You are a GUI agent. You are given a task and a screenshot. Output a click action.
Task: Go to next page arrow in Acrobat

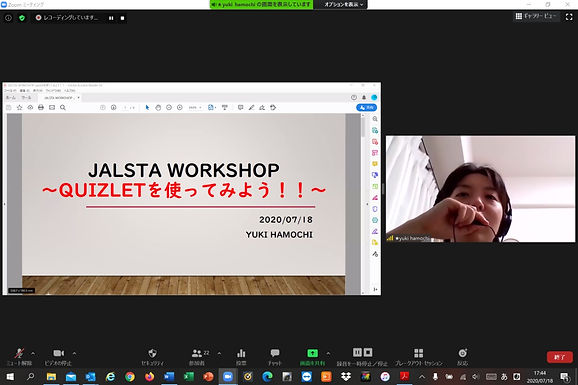(114, 107)
